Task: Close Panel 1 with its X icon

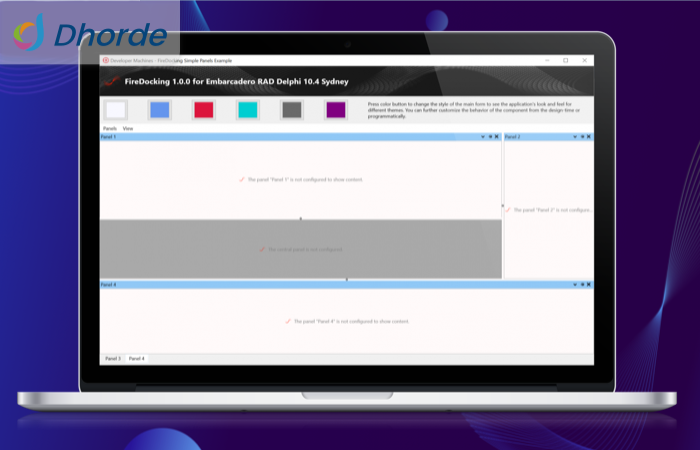Action: coord(497,136)
